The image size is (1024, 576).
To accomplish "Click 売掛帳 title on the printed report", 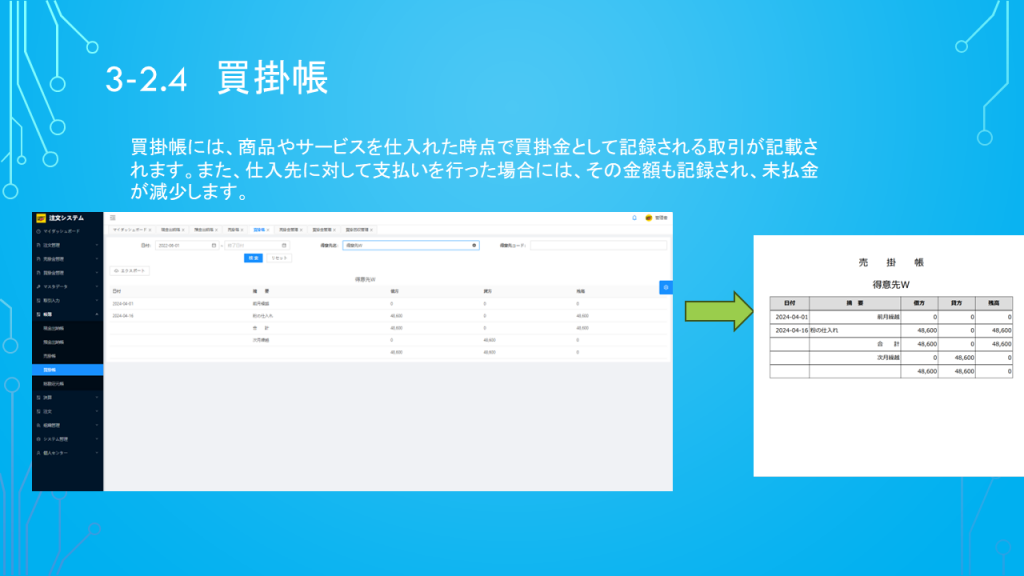I will pos(891,263).
